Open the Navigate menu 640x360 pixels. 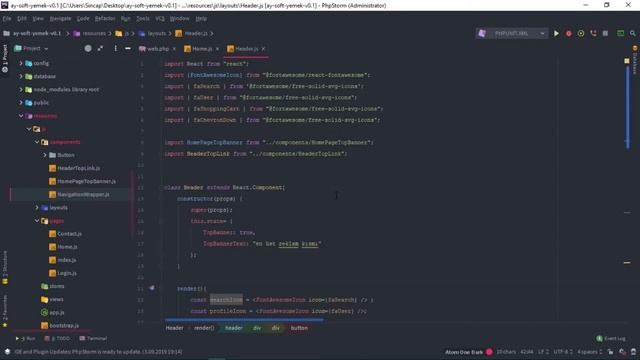point(60,18)
